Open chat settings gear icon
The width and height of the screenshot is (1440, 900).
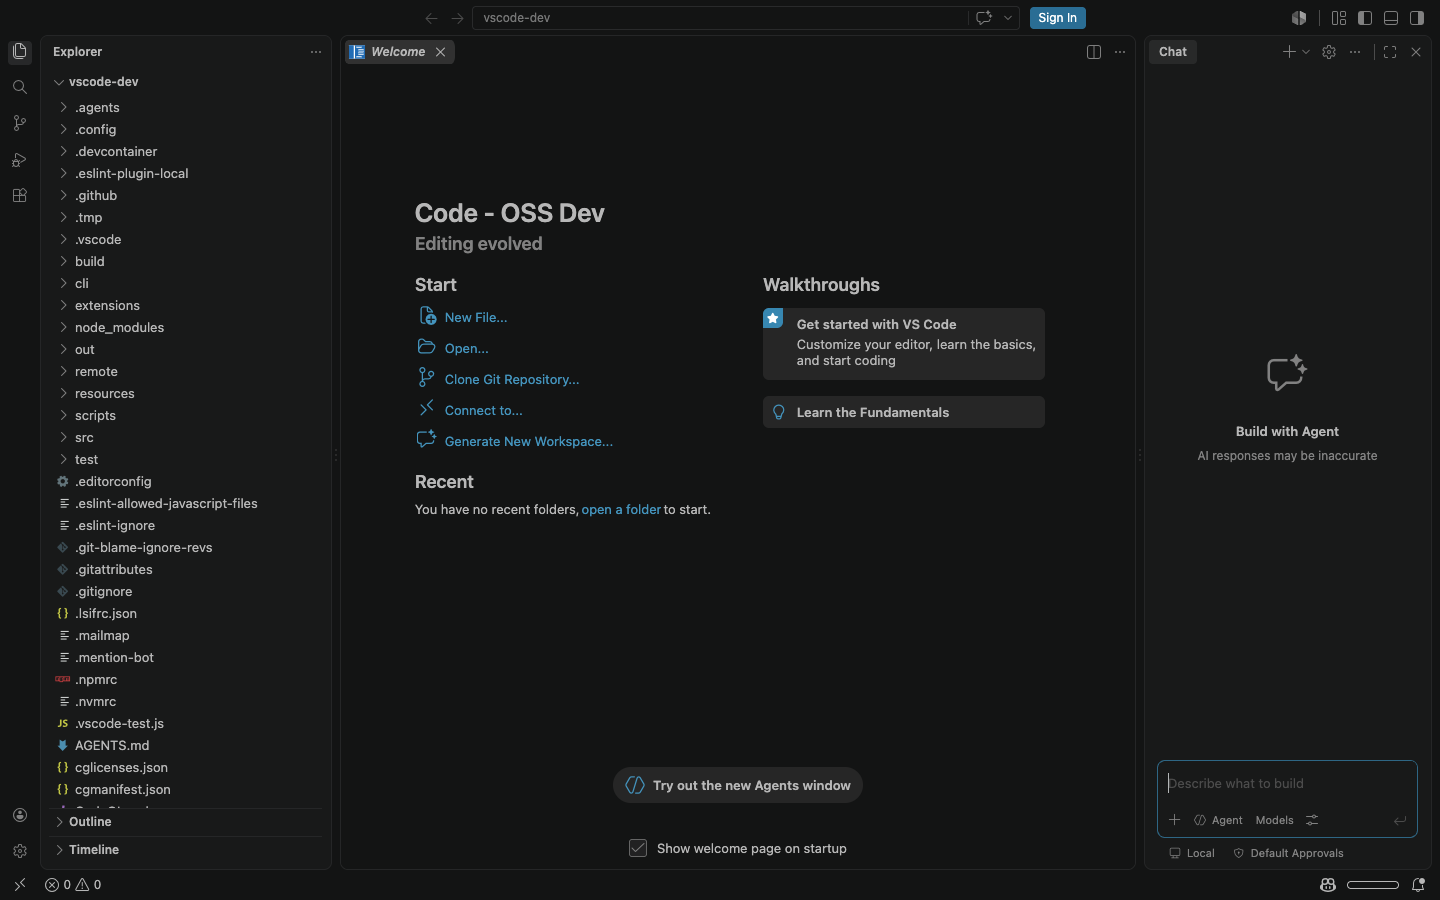pos(1329,52)
